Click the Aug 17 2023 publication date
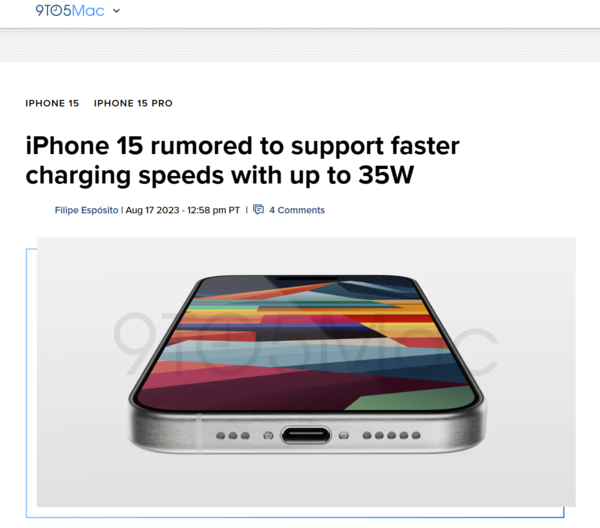This screenshot has width=600, height=528. [x=152, y=210]
